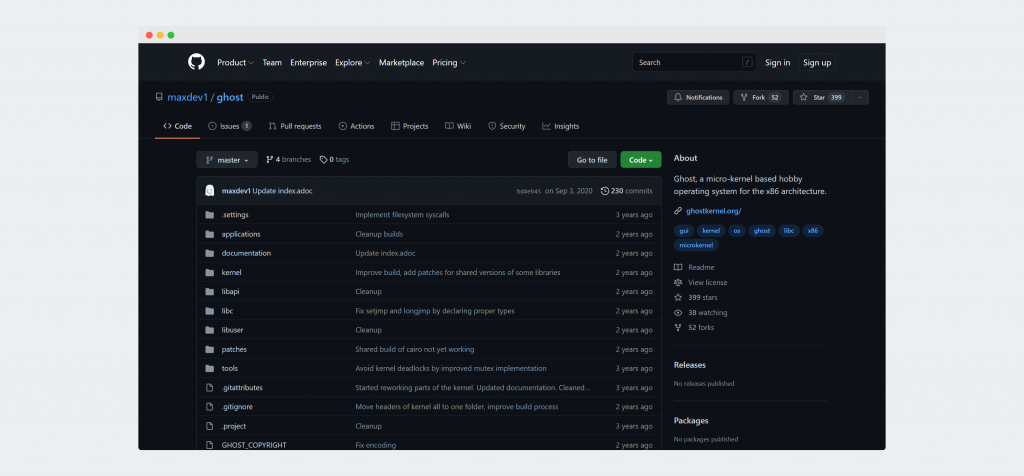Open the Projects tab
This screenshot has width=1024, height=476.
point(409,126)
